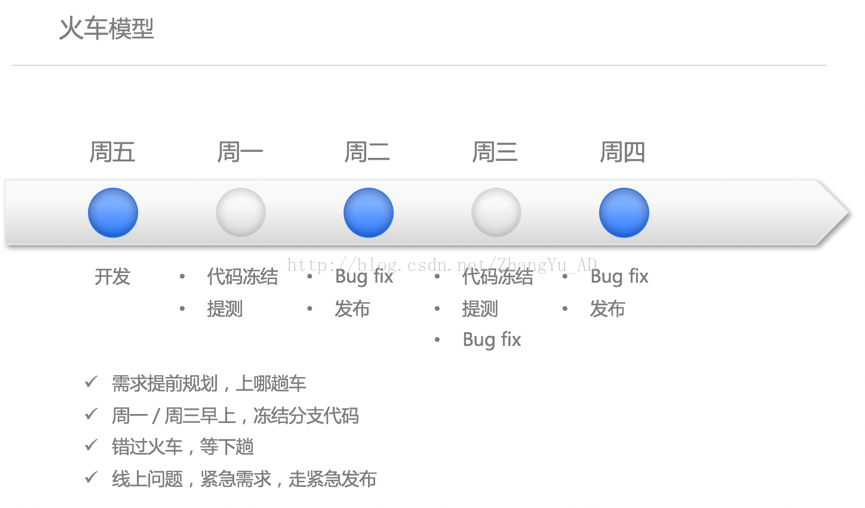
Task: Select the gray circle under 周三
Action: [496, 212]
